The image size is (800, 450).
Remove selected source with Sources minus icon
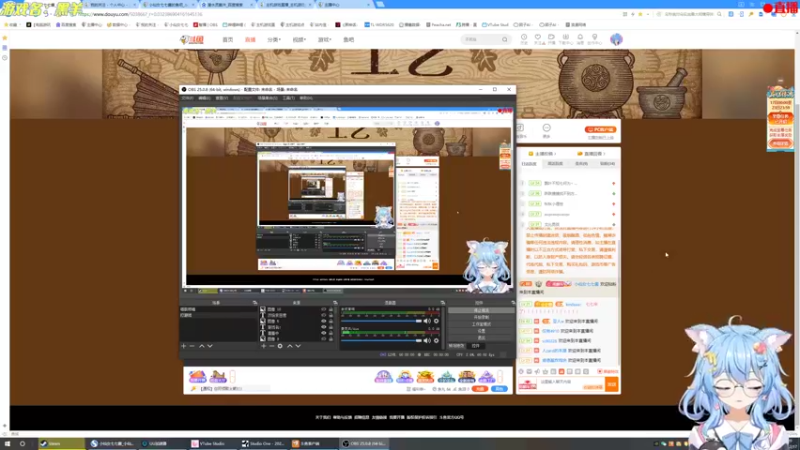(271, 346)
